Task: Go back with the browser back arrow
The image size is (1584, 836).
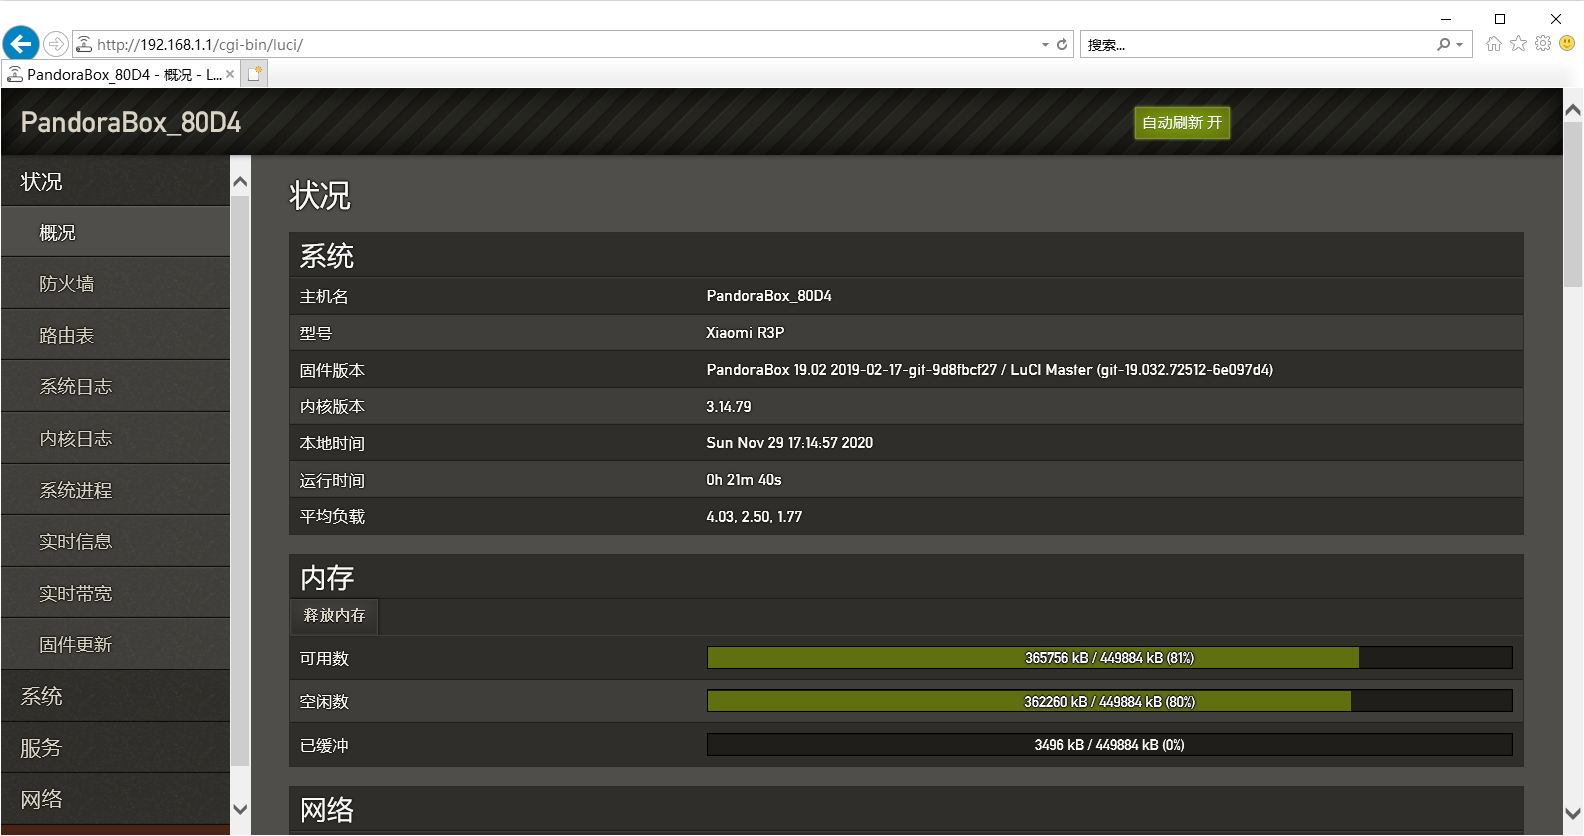Action: point(21,44)
